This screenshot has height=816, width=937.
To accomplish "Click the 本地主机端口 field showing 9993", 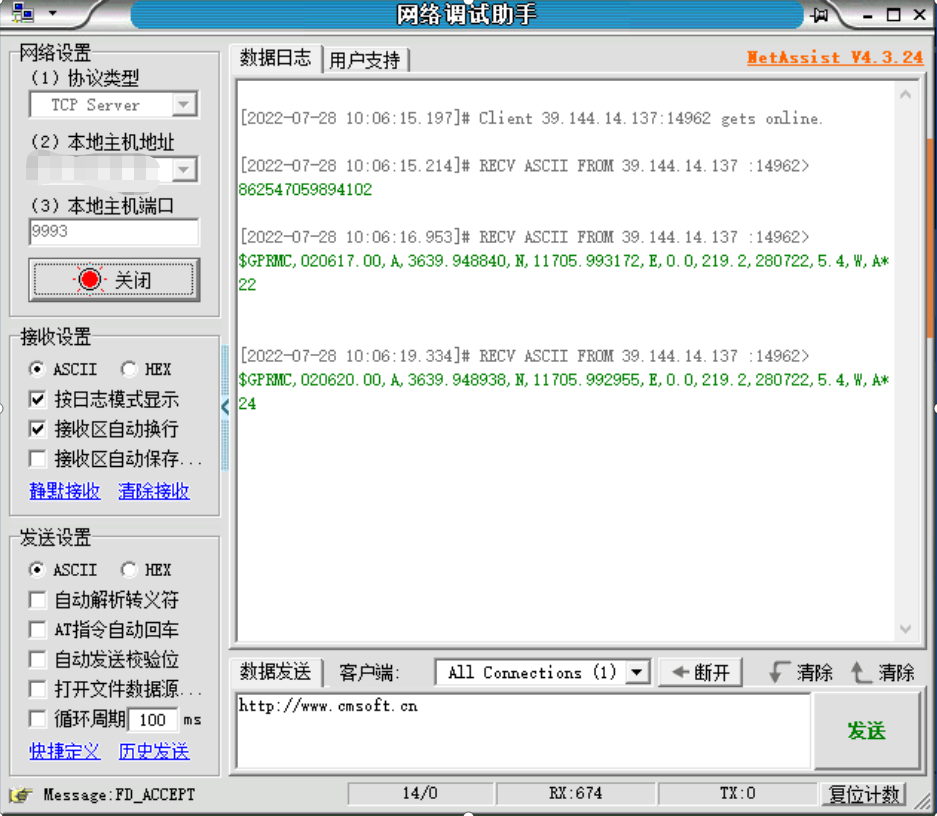I will tap(113, 232).
